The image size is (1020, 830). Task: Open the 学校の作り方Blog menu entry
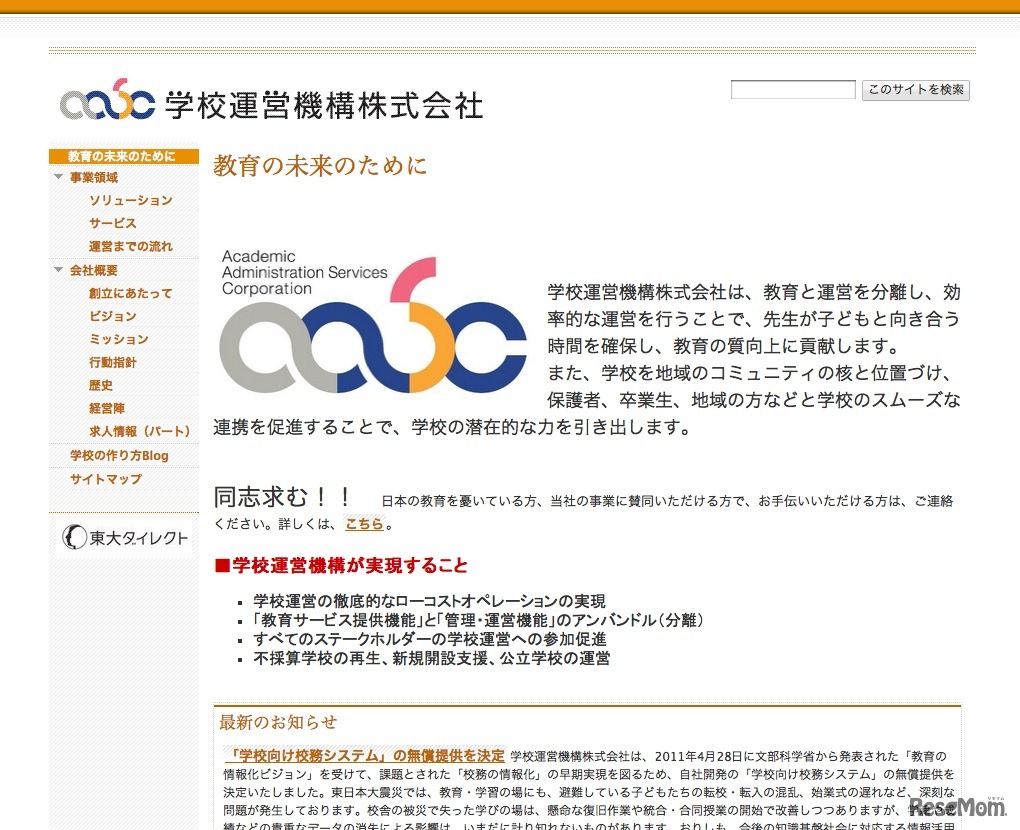(119, 455)
